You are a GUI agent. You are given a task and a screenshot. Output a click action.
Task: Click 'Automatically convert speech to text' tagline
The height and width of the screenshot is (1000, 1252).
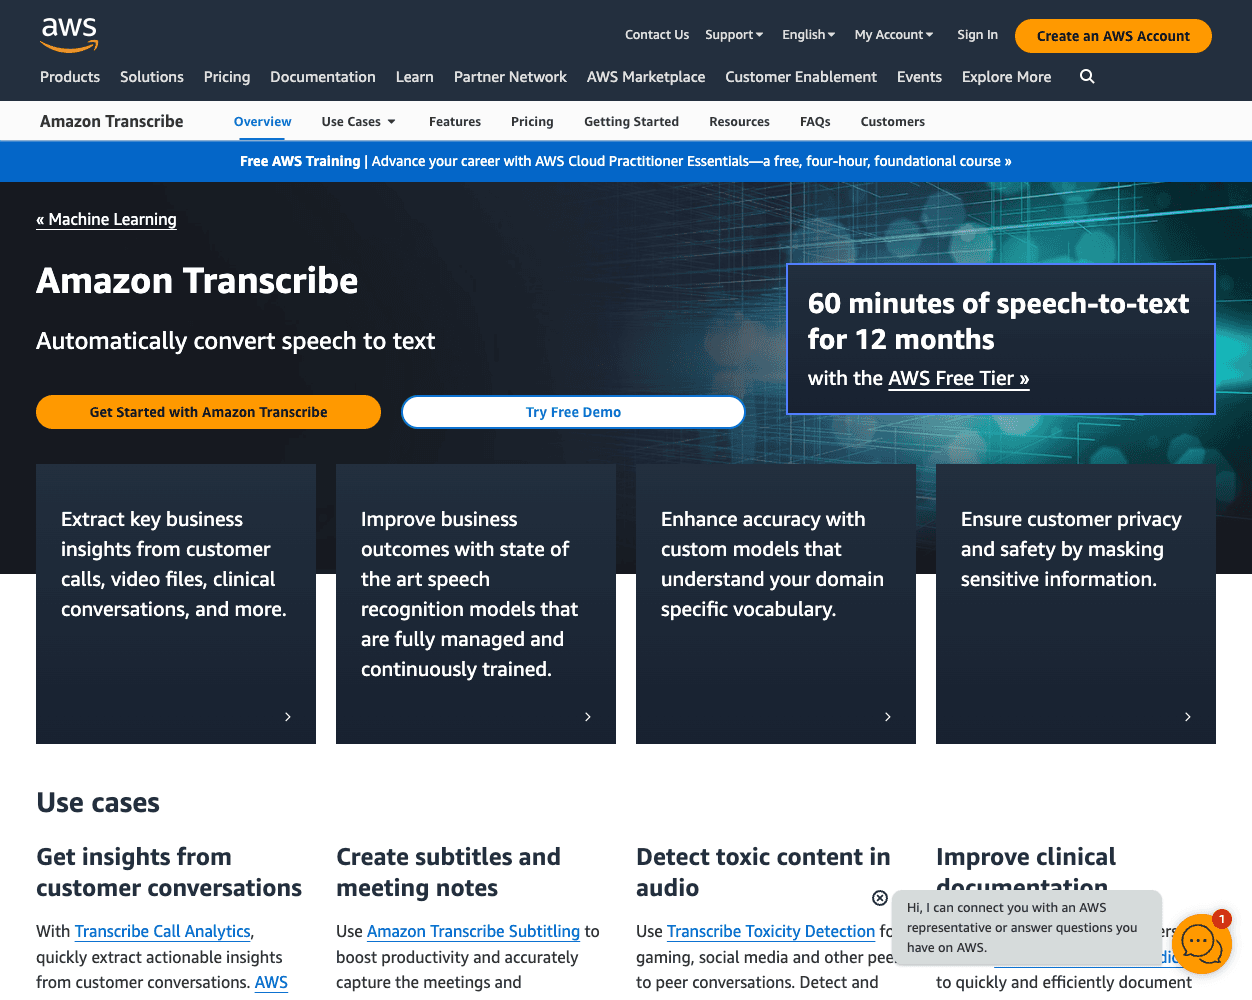coord(236,341)
